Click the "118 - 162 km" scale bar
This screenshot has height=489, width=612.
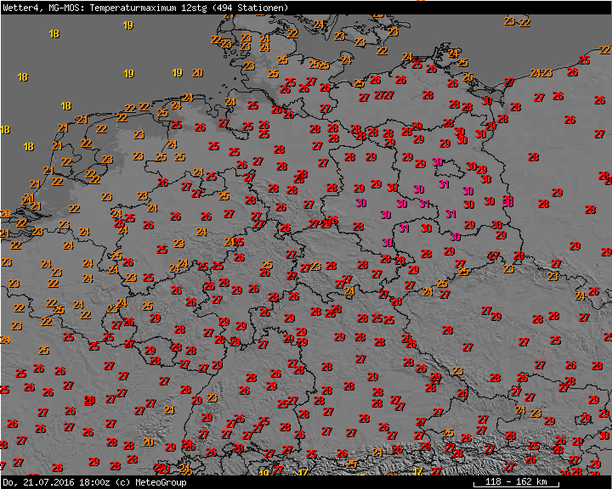516,482
